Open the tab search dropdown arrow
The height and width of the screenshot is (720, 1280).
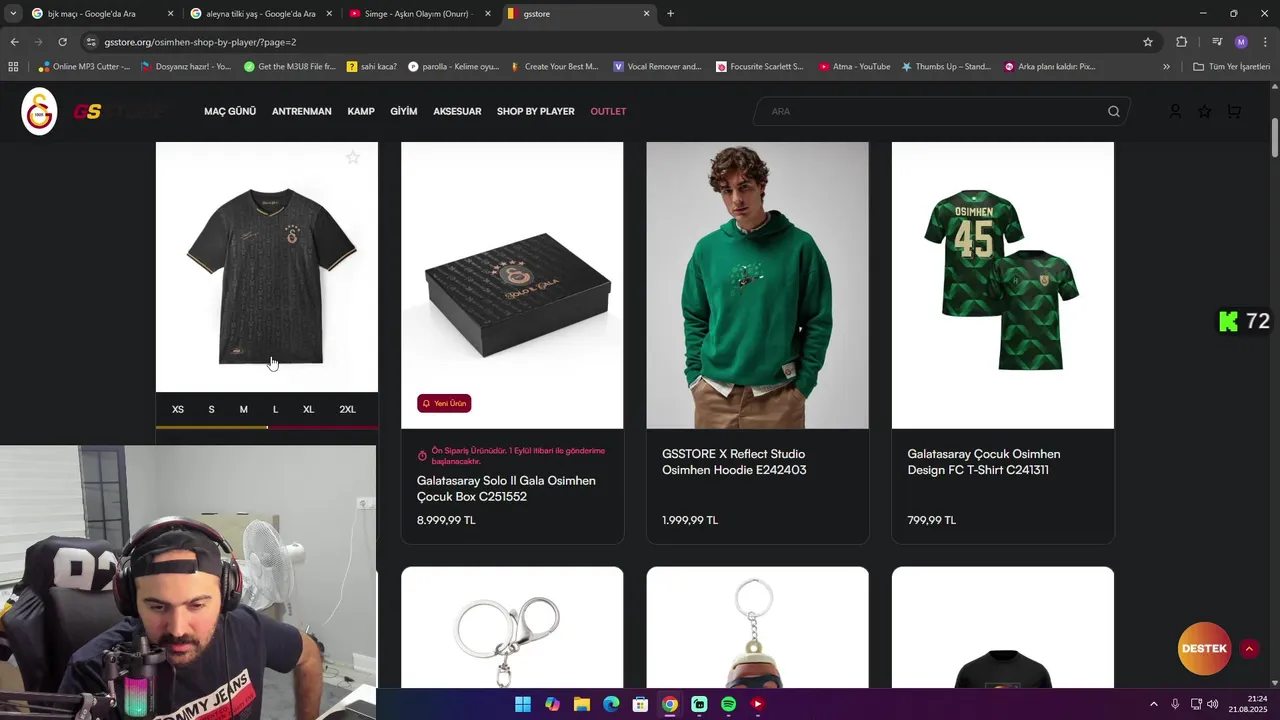(13, 13)
